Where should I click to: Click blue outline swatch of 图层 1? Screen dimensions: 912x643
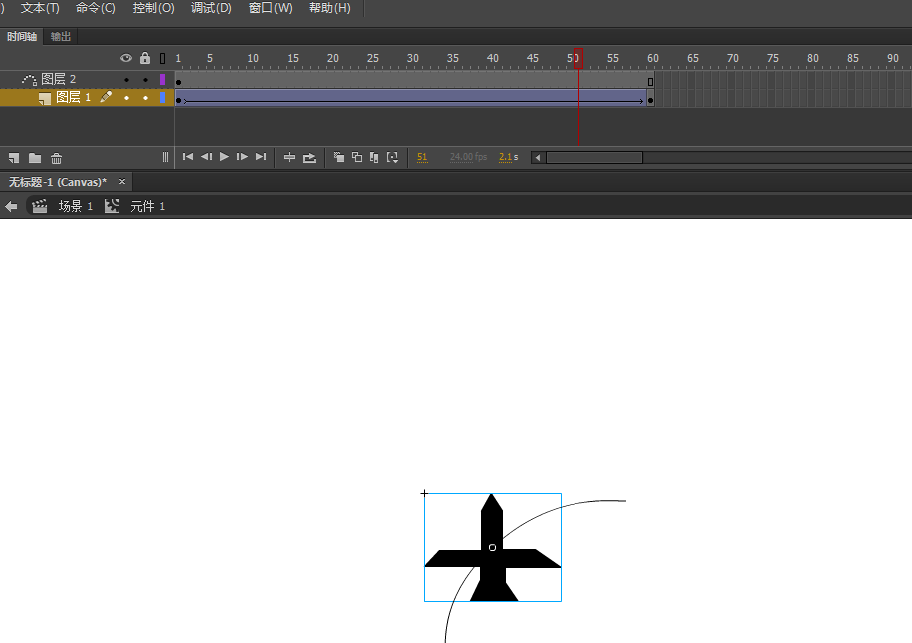pyautogui.click(x=162, y=97)
